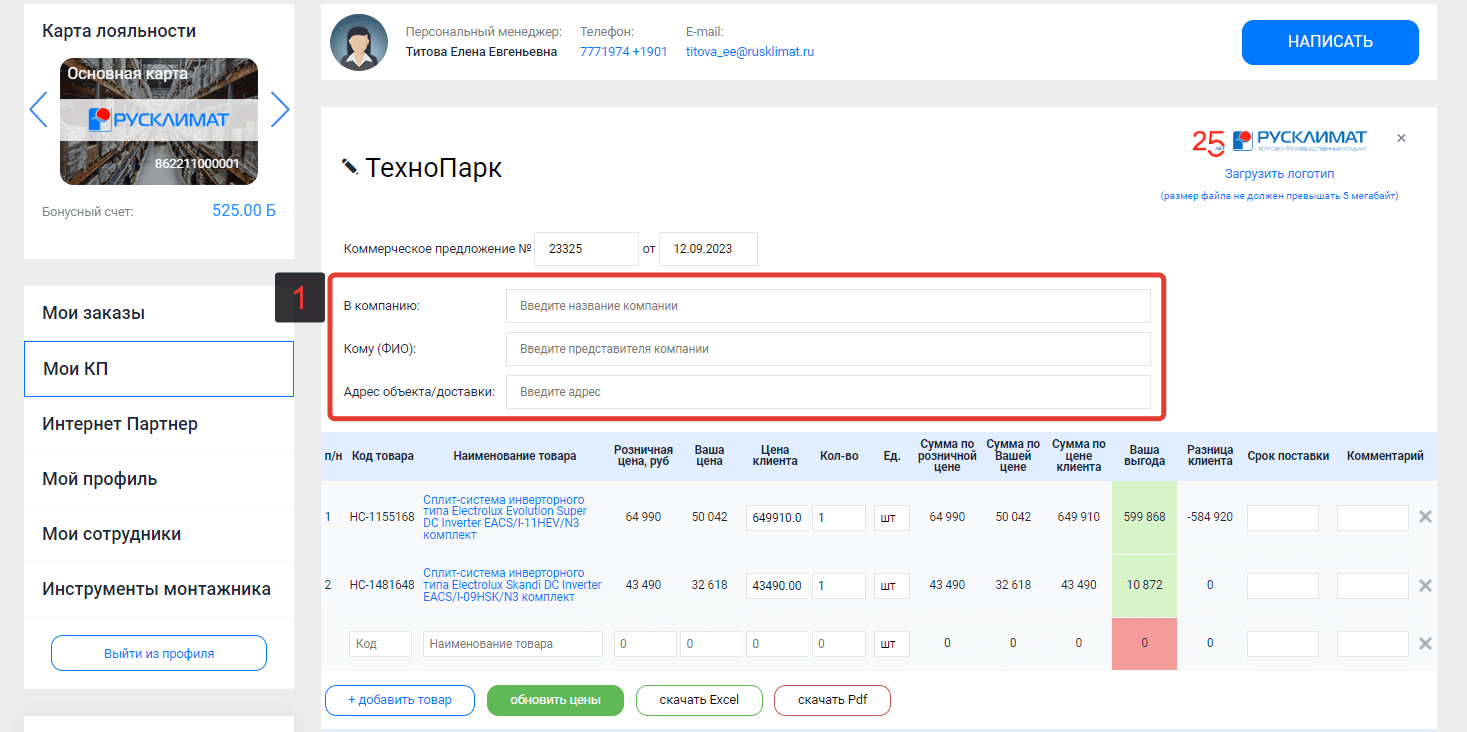Focus the date field 12.09.2023
The width and height of the screenshot is (1467, 732).
pos(708,249)
